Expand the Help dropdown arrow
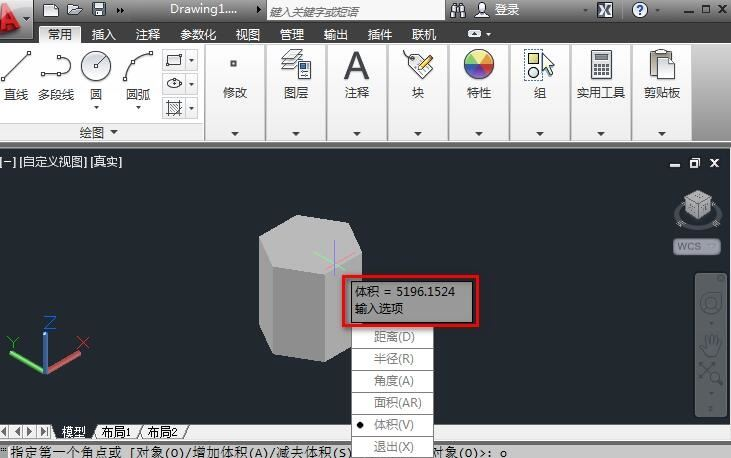Image resolution: width=731 pixels, height=458 pixels. (658, 10)
